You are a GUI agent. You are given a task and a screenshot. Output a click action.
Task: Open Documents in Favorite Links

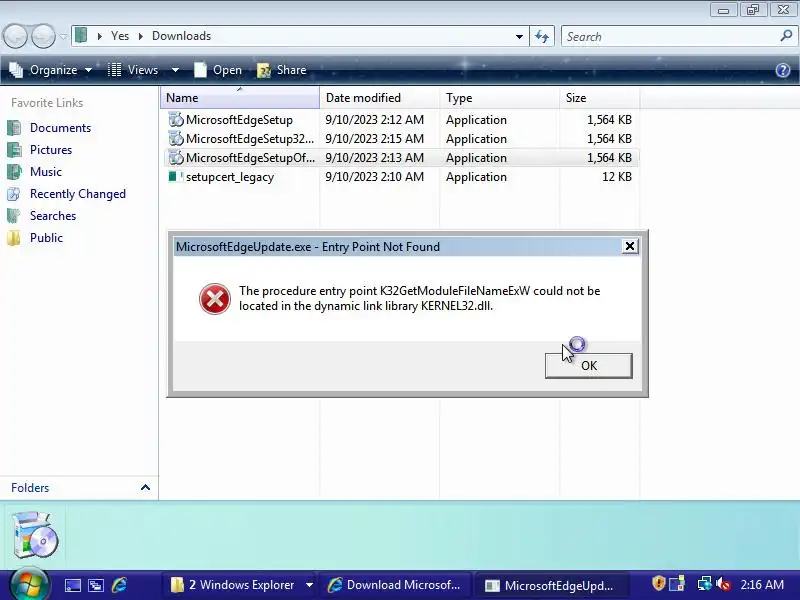coord(60,128)
